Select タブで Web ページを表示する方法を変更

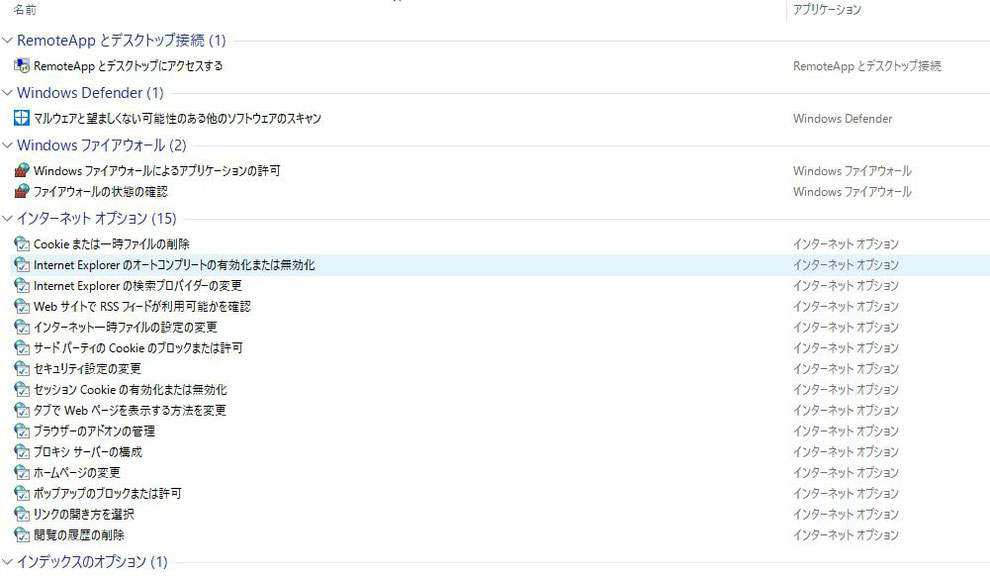pos(130,410)
